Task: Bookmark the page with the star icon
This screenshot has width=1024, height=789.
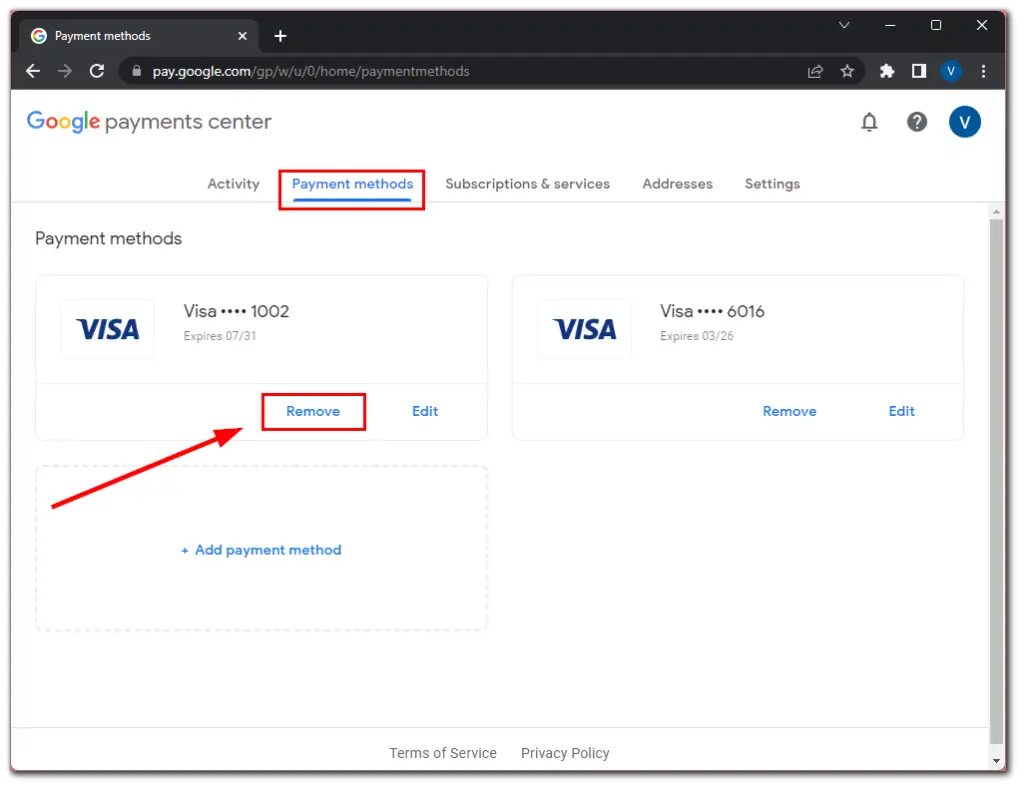Action: [847, 71]
